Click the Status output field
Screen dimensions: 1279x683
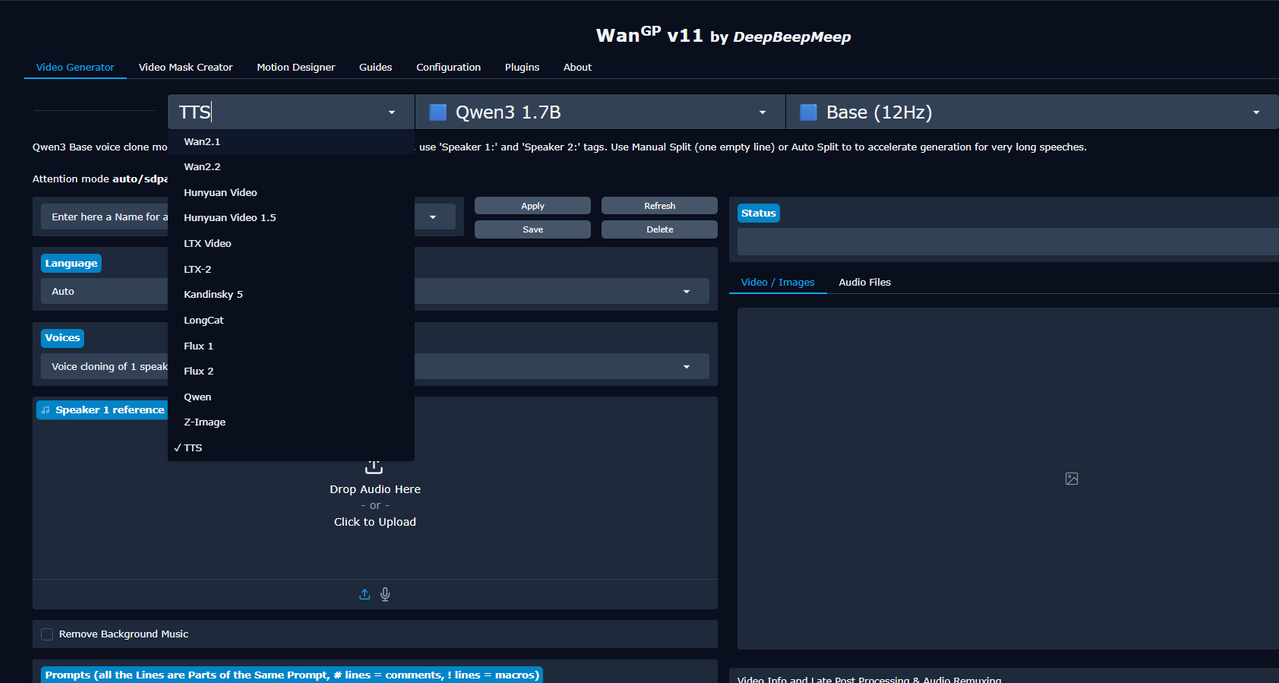pyautogui.click(x=1008, y=242)
